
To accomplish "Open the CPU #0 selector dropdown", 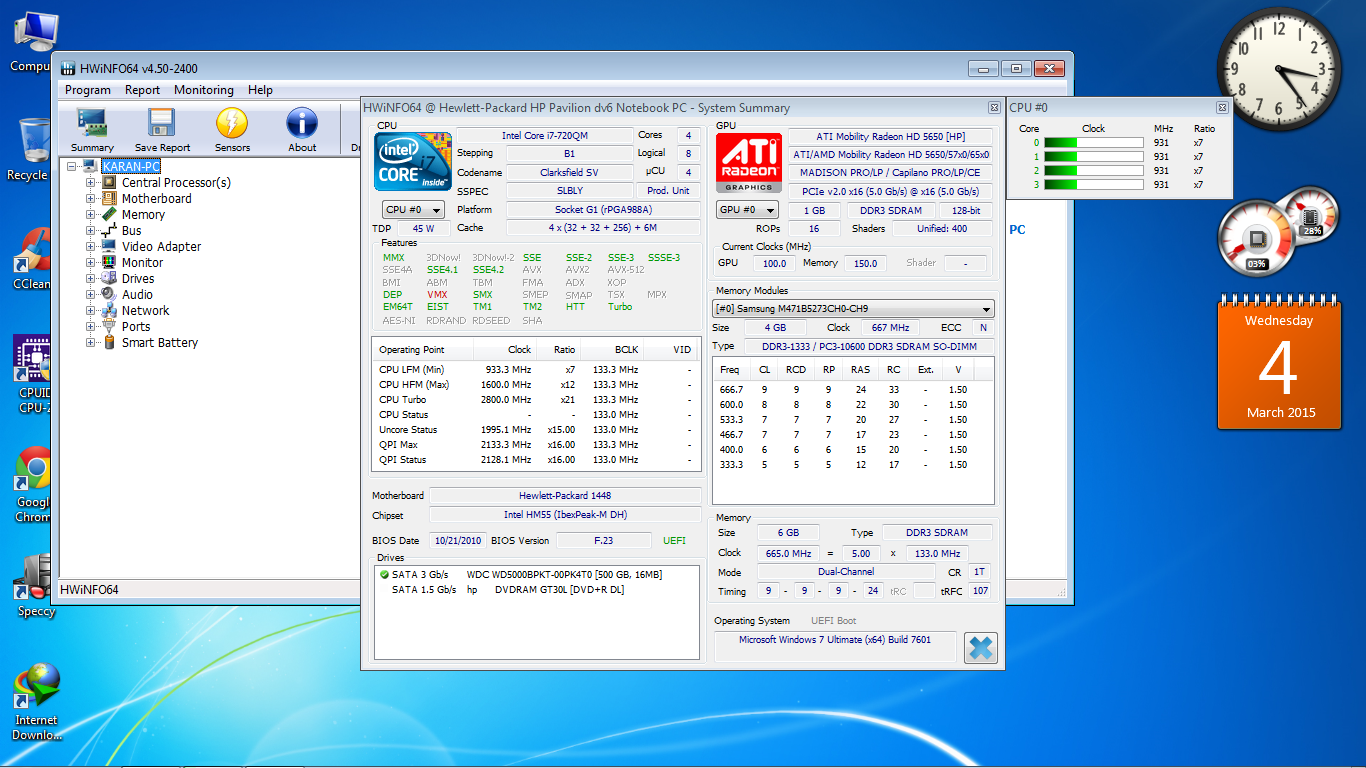I will point(413,210).
